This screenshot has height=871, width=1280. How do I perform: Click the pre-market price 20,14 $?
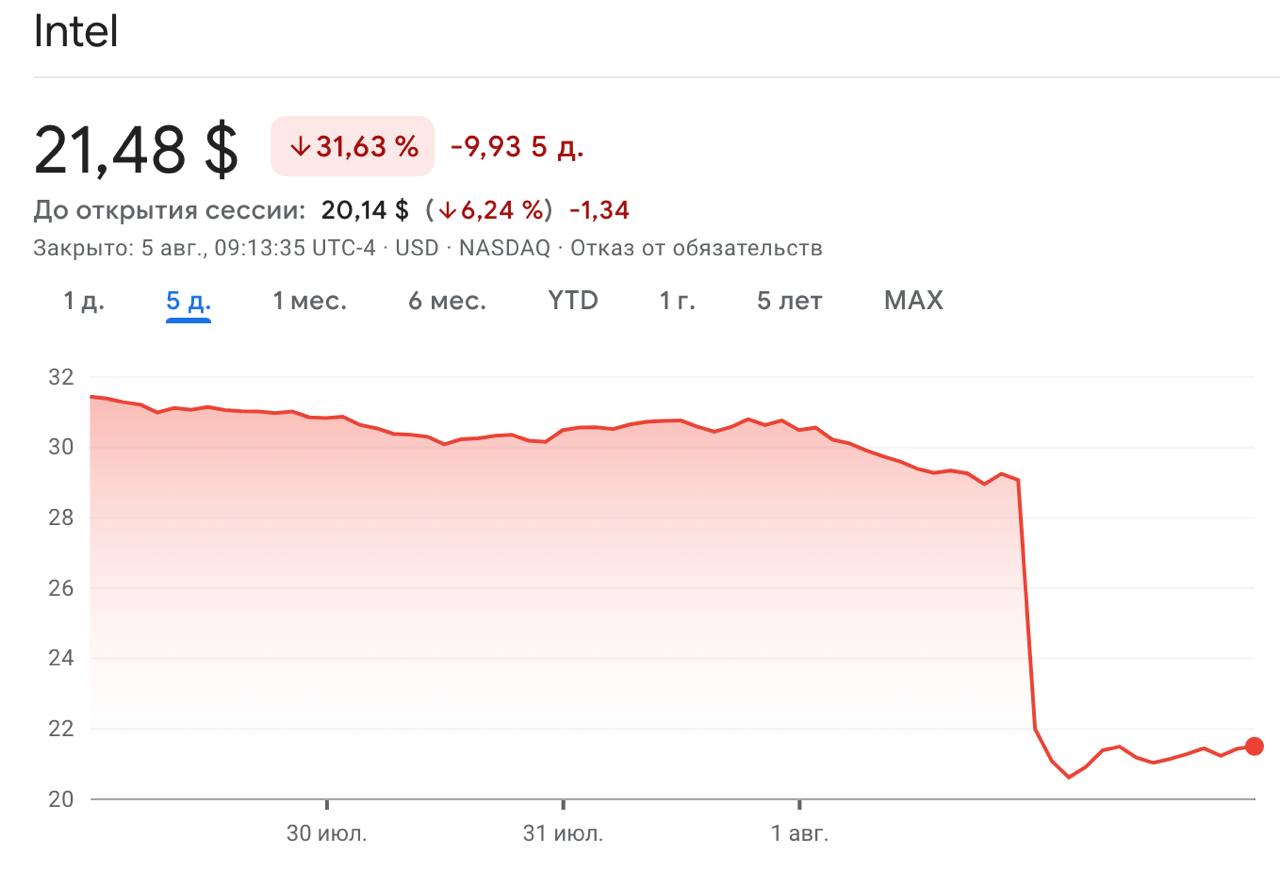tap(365, 211)
